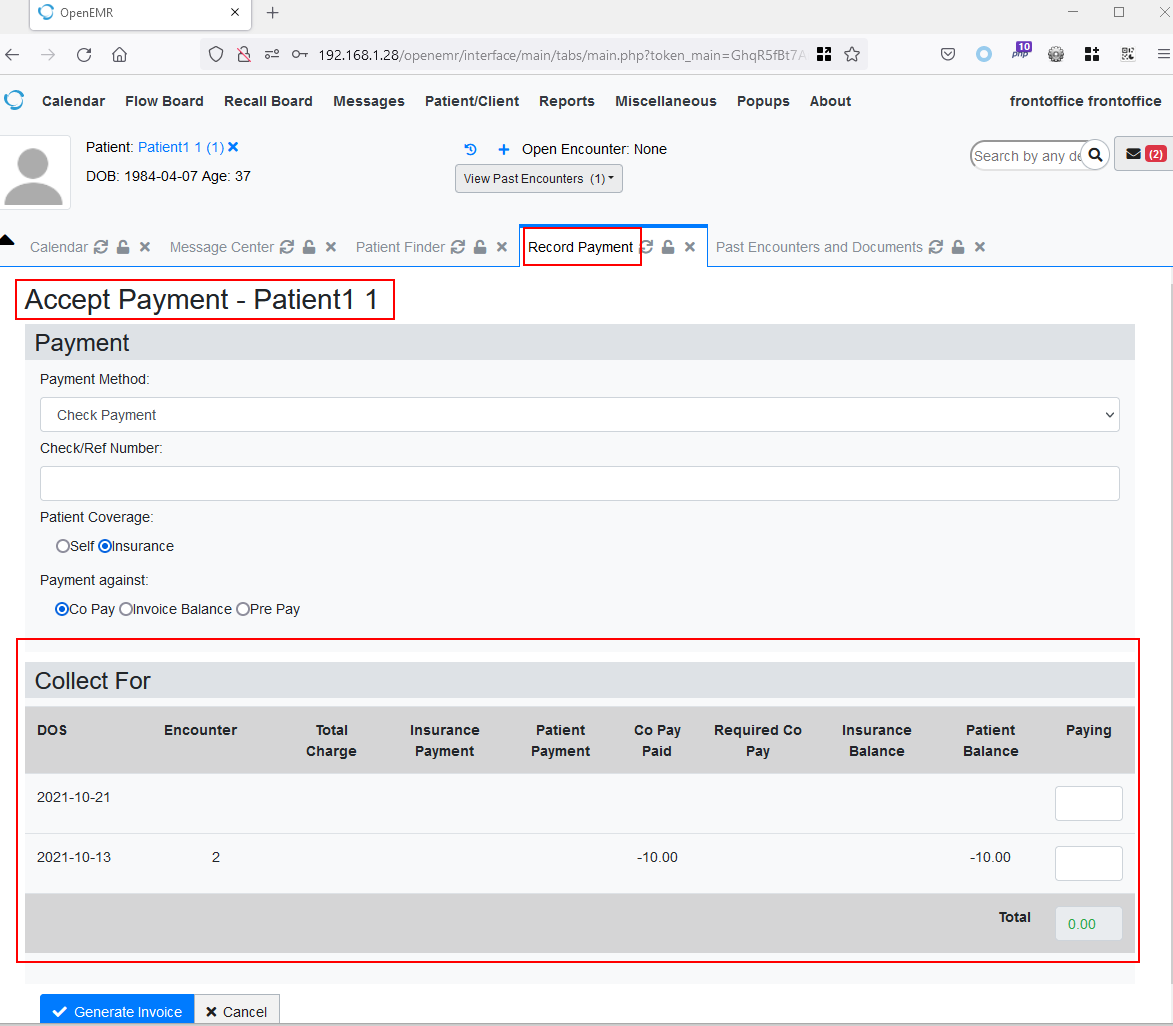Open frontoffice frontoffice user menu
The height and width of the screenshot is (1026, 1173).
click(1085, 101)
